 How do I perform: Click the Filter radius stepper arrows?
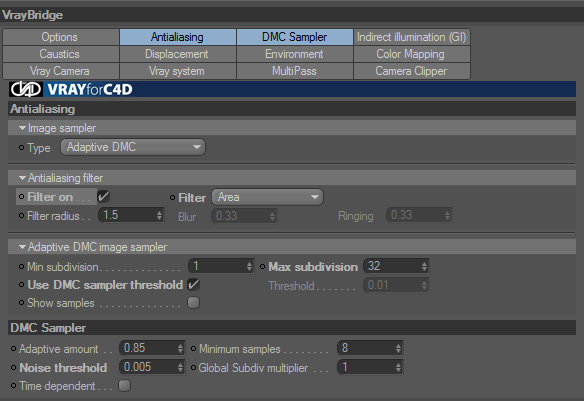coord(159,215)
